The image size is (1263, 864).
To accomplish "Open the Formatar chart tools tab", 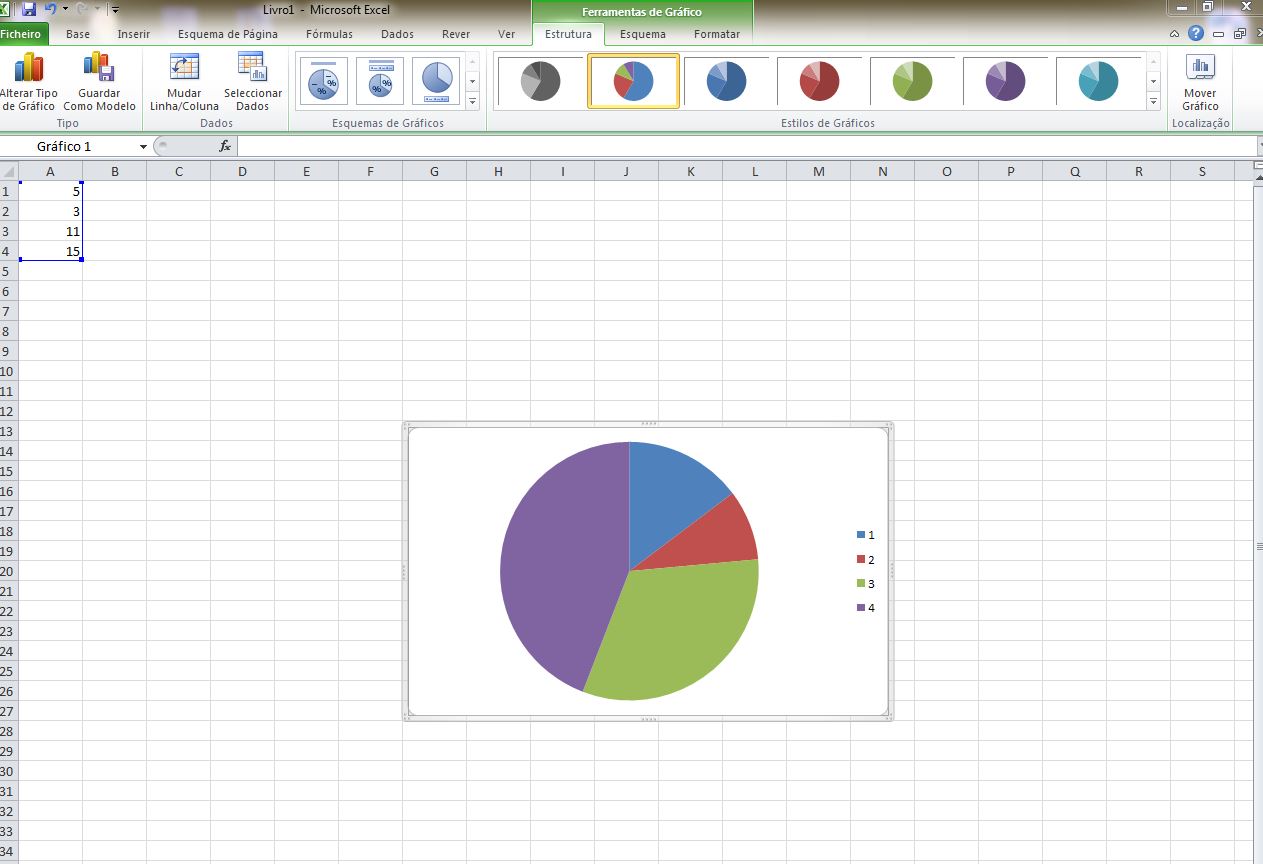I will [x=717, y=34].
